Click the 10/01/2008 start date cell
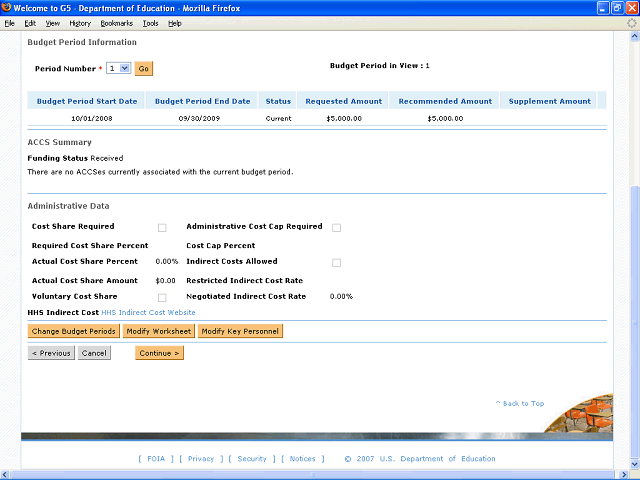 [91, 119]
